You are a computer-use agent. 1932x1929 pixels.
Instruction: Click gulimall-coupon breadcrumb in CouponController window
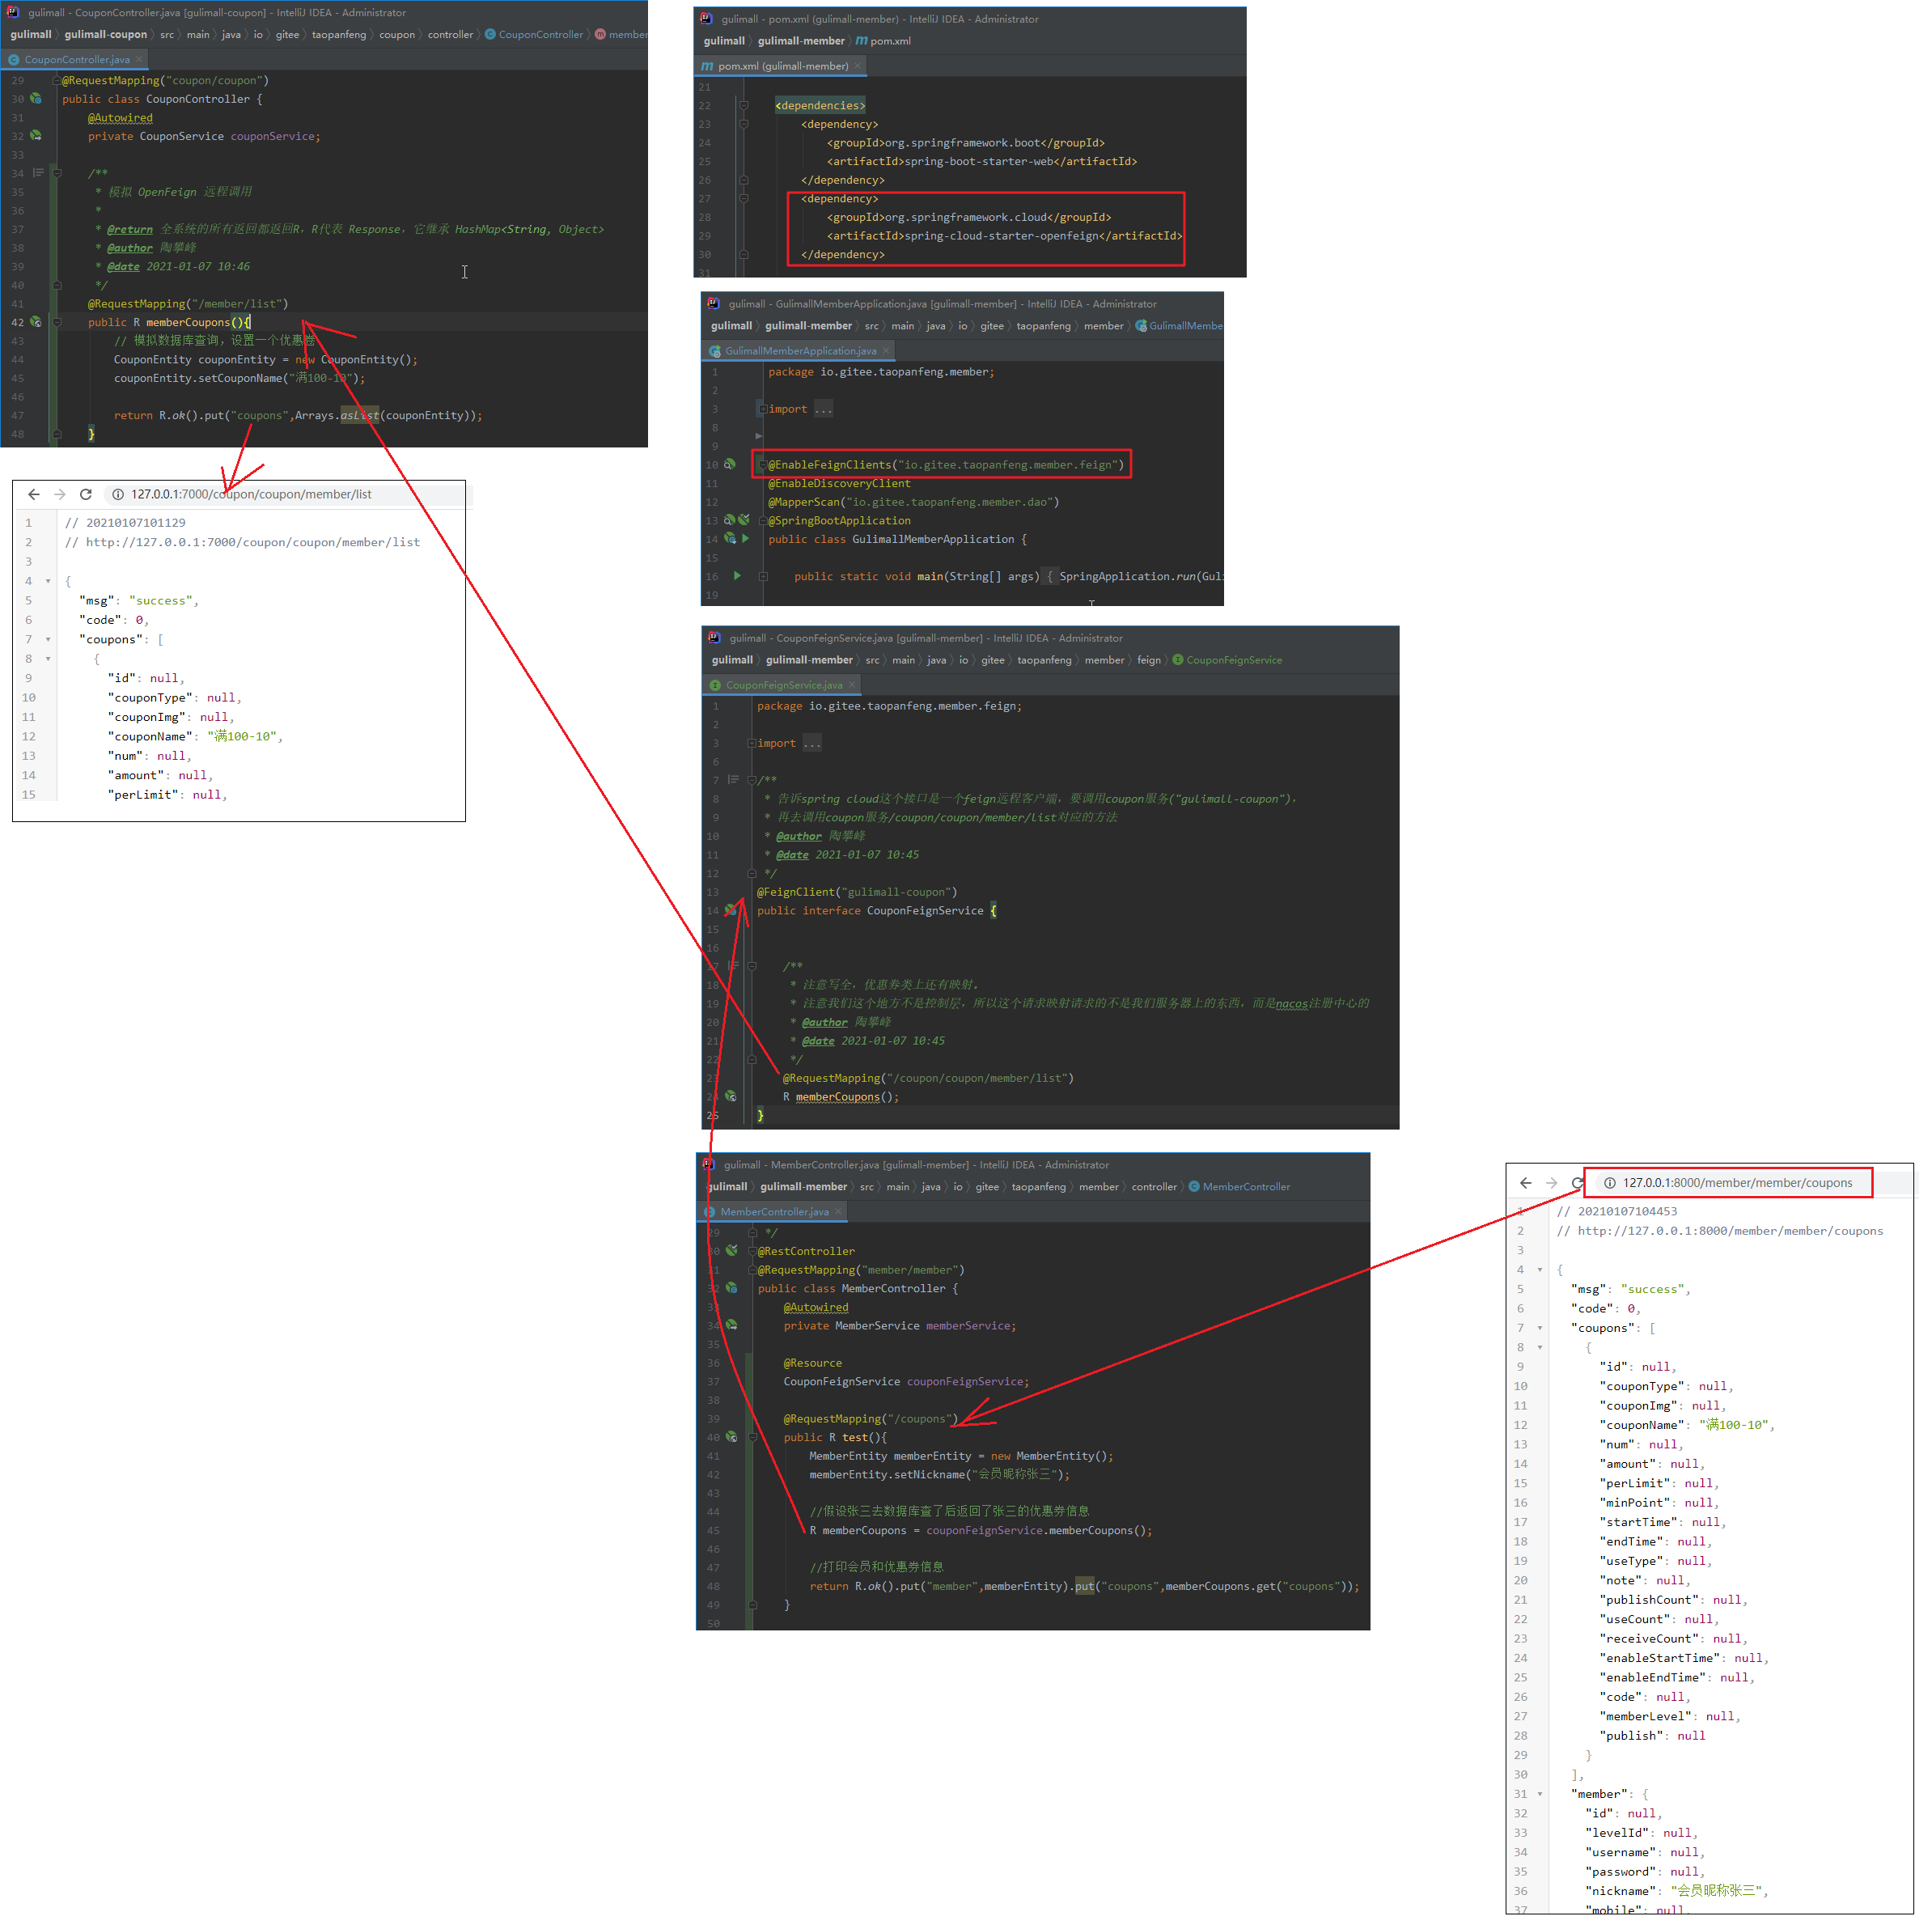[106, 35]
